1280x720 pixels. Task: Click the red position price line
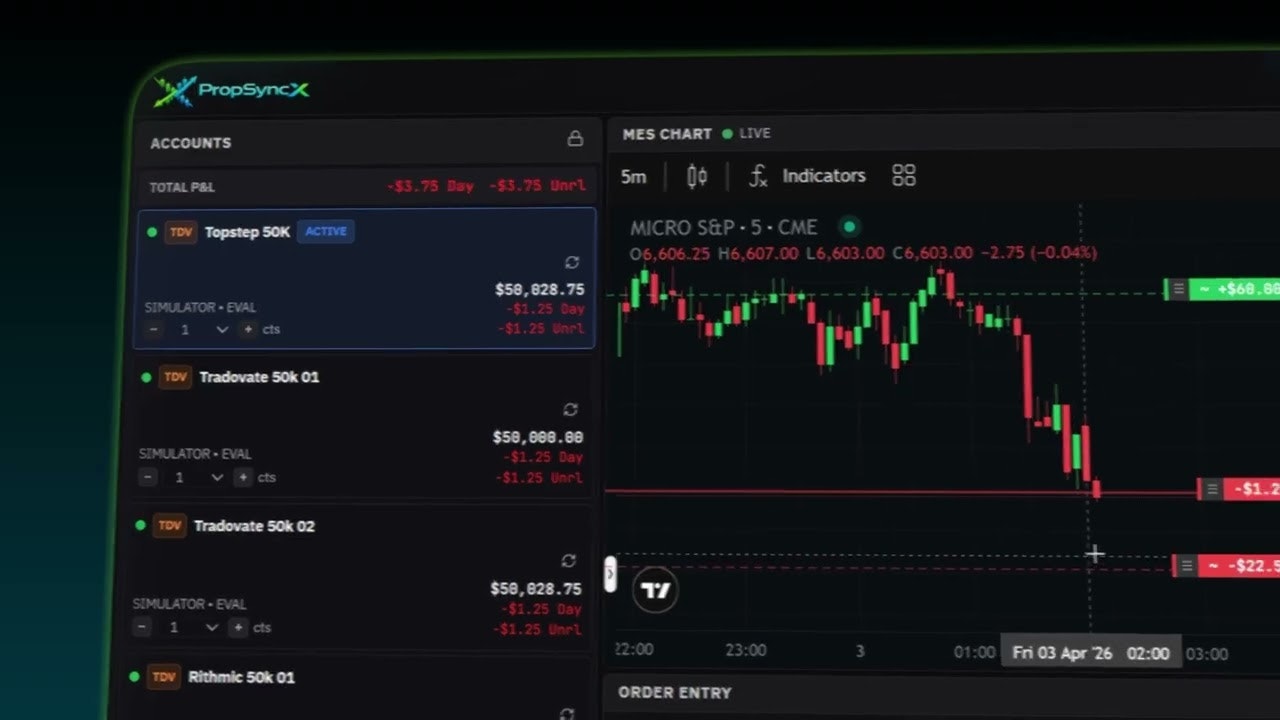[x=900, y=491]
